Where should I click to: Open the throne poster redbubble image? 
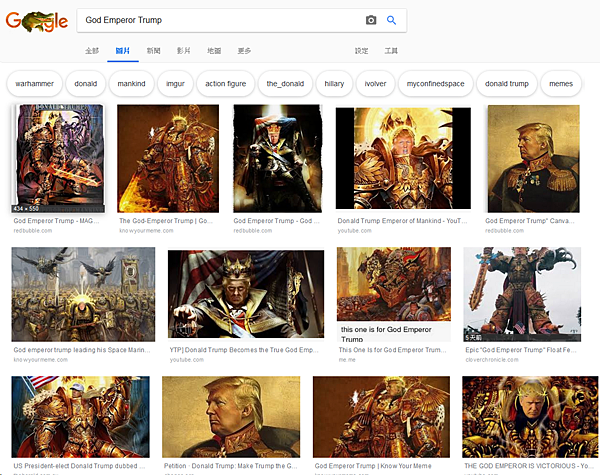[277, 158]
